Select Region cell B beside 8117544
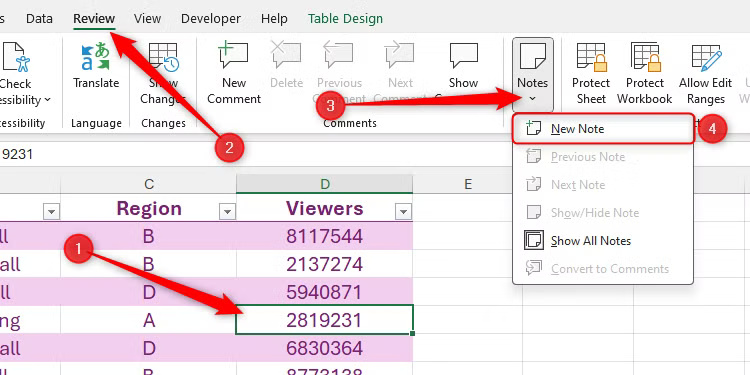 [x=149, y=236]
